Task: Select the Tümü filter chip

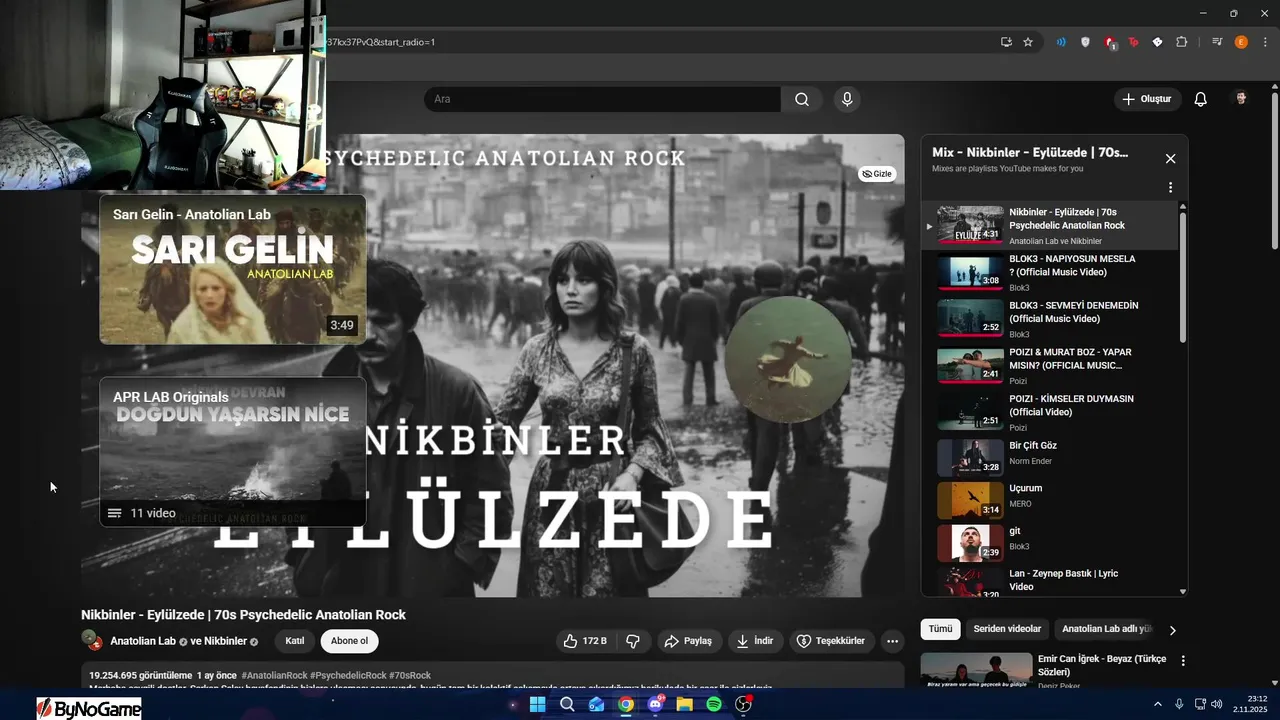Action: coord(940,629)
